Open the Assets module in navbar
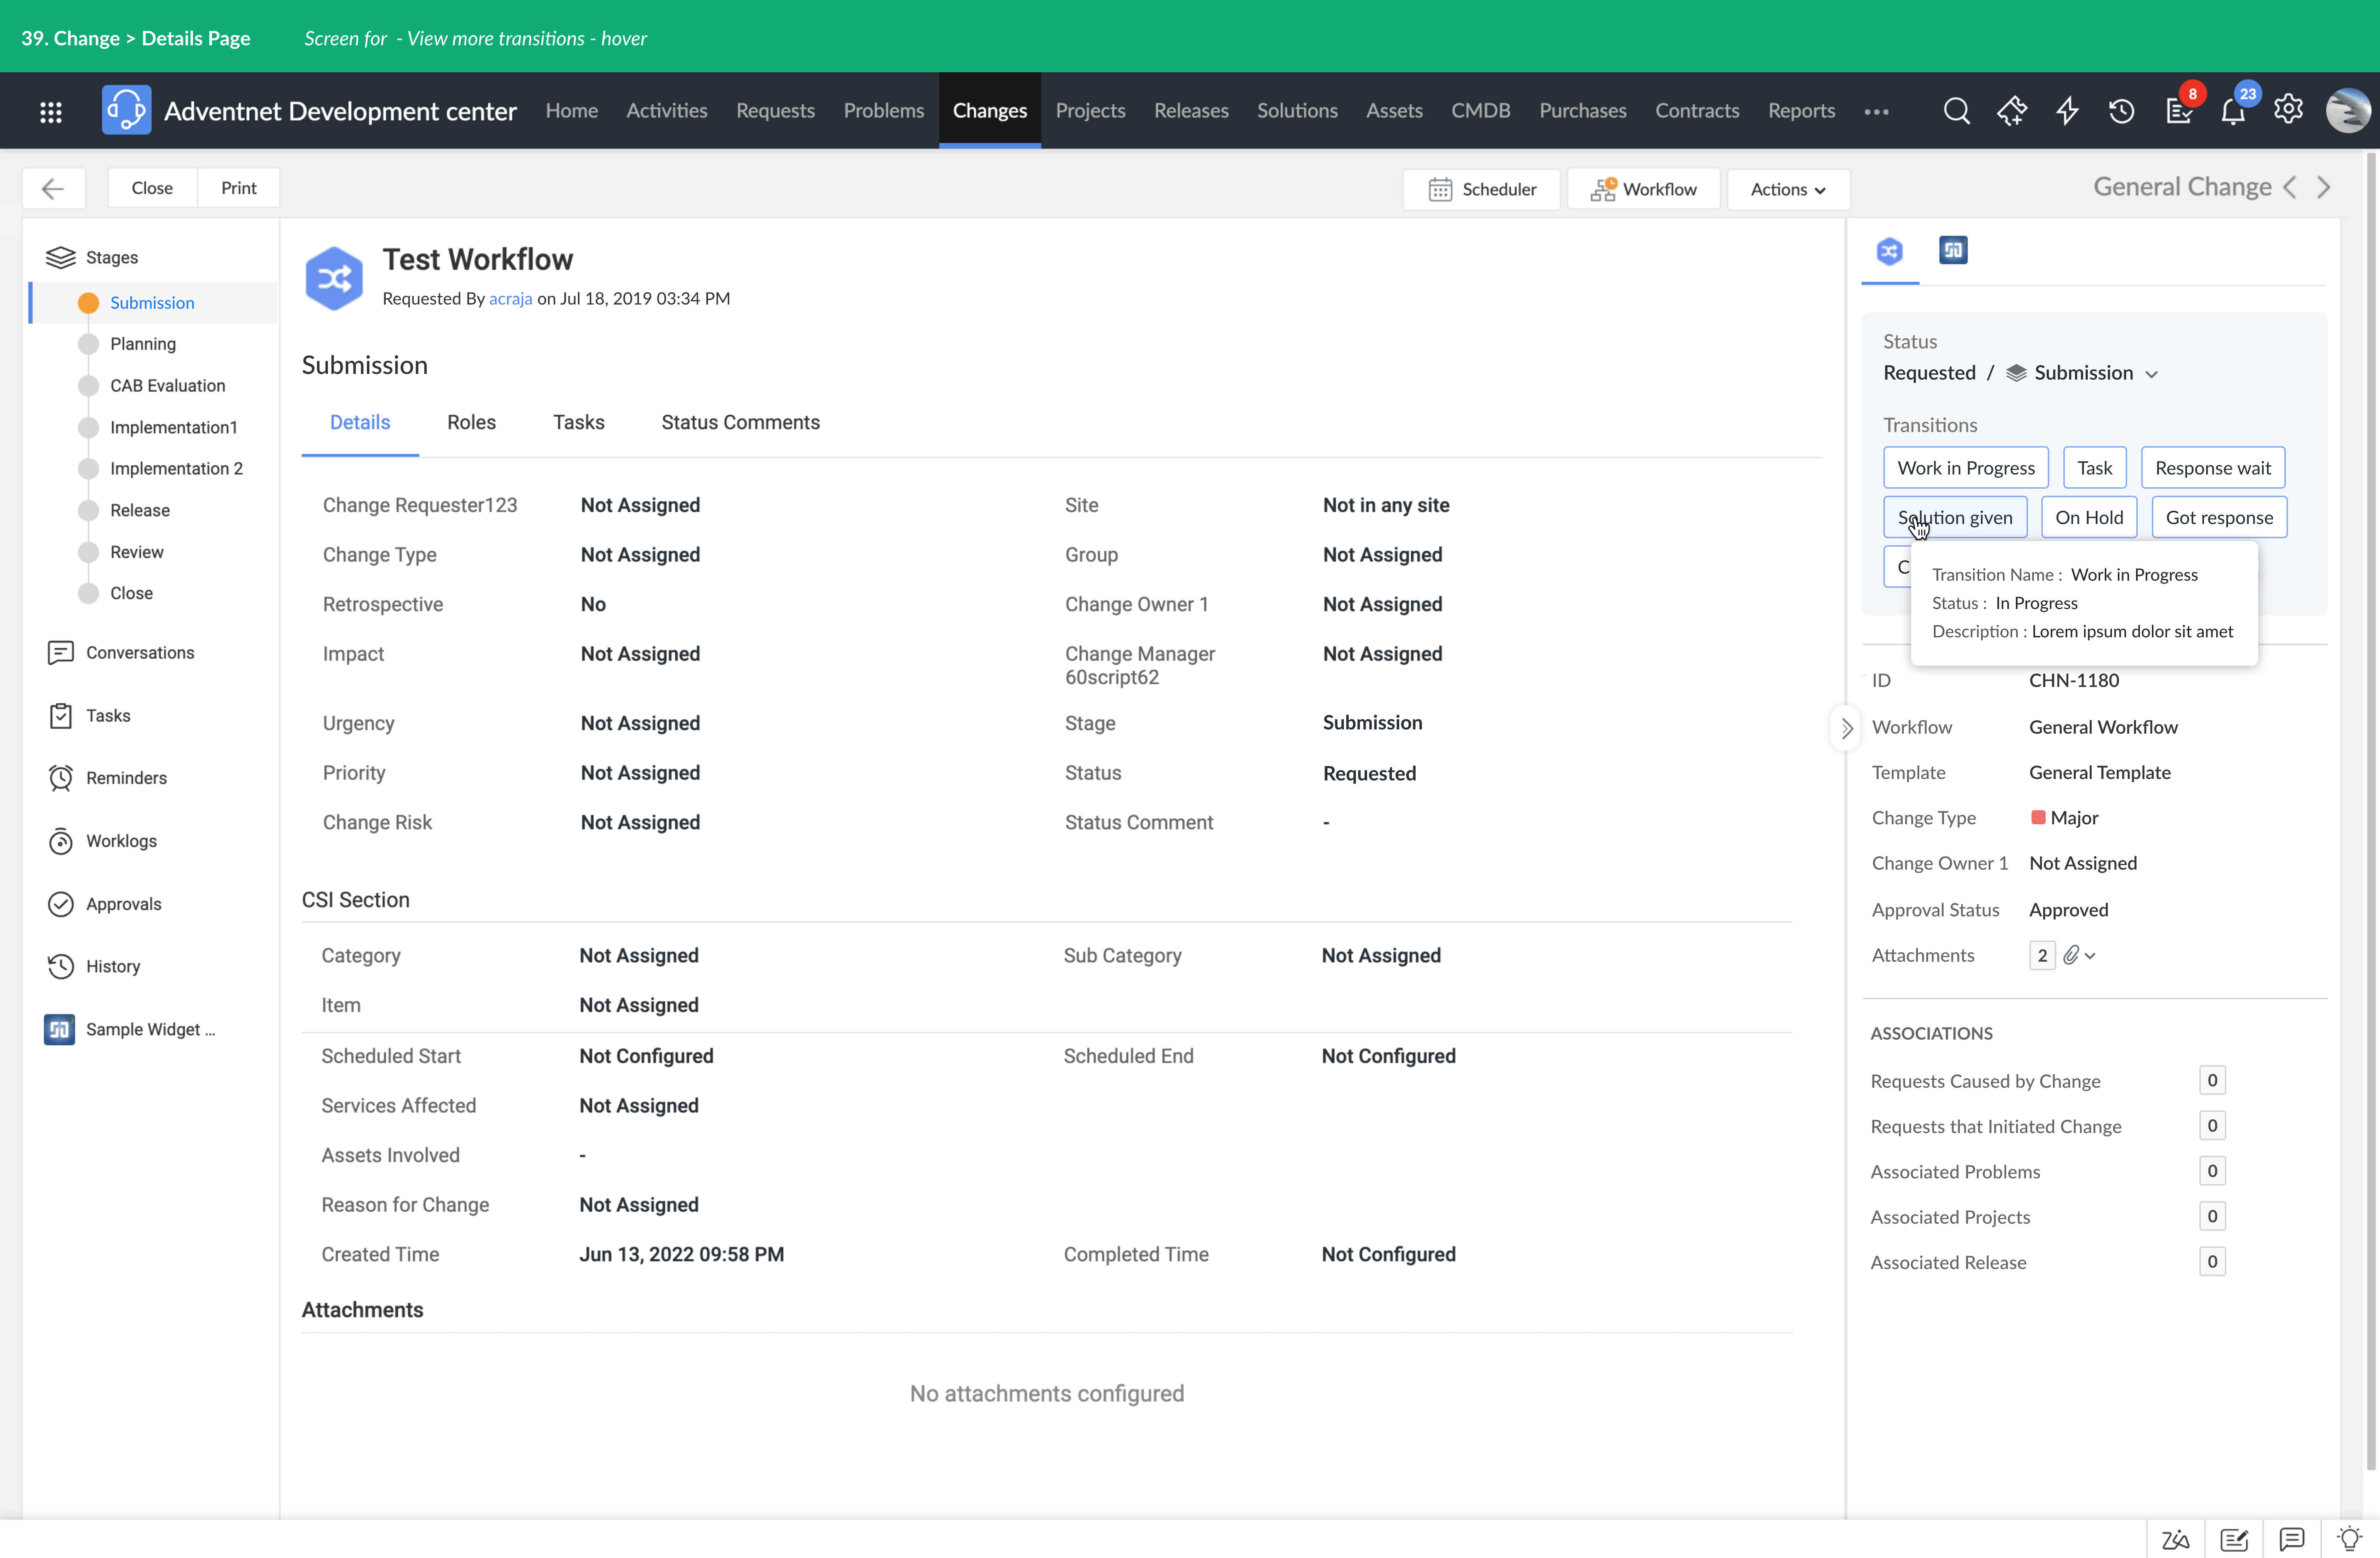The height and width of the screenshot is (1558, 2380). [1394, 111]
